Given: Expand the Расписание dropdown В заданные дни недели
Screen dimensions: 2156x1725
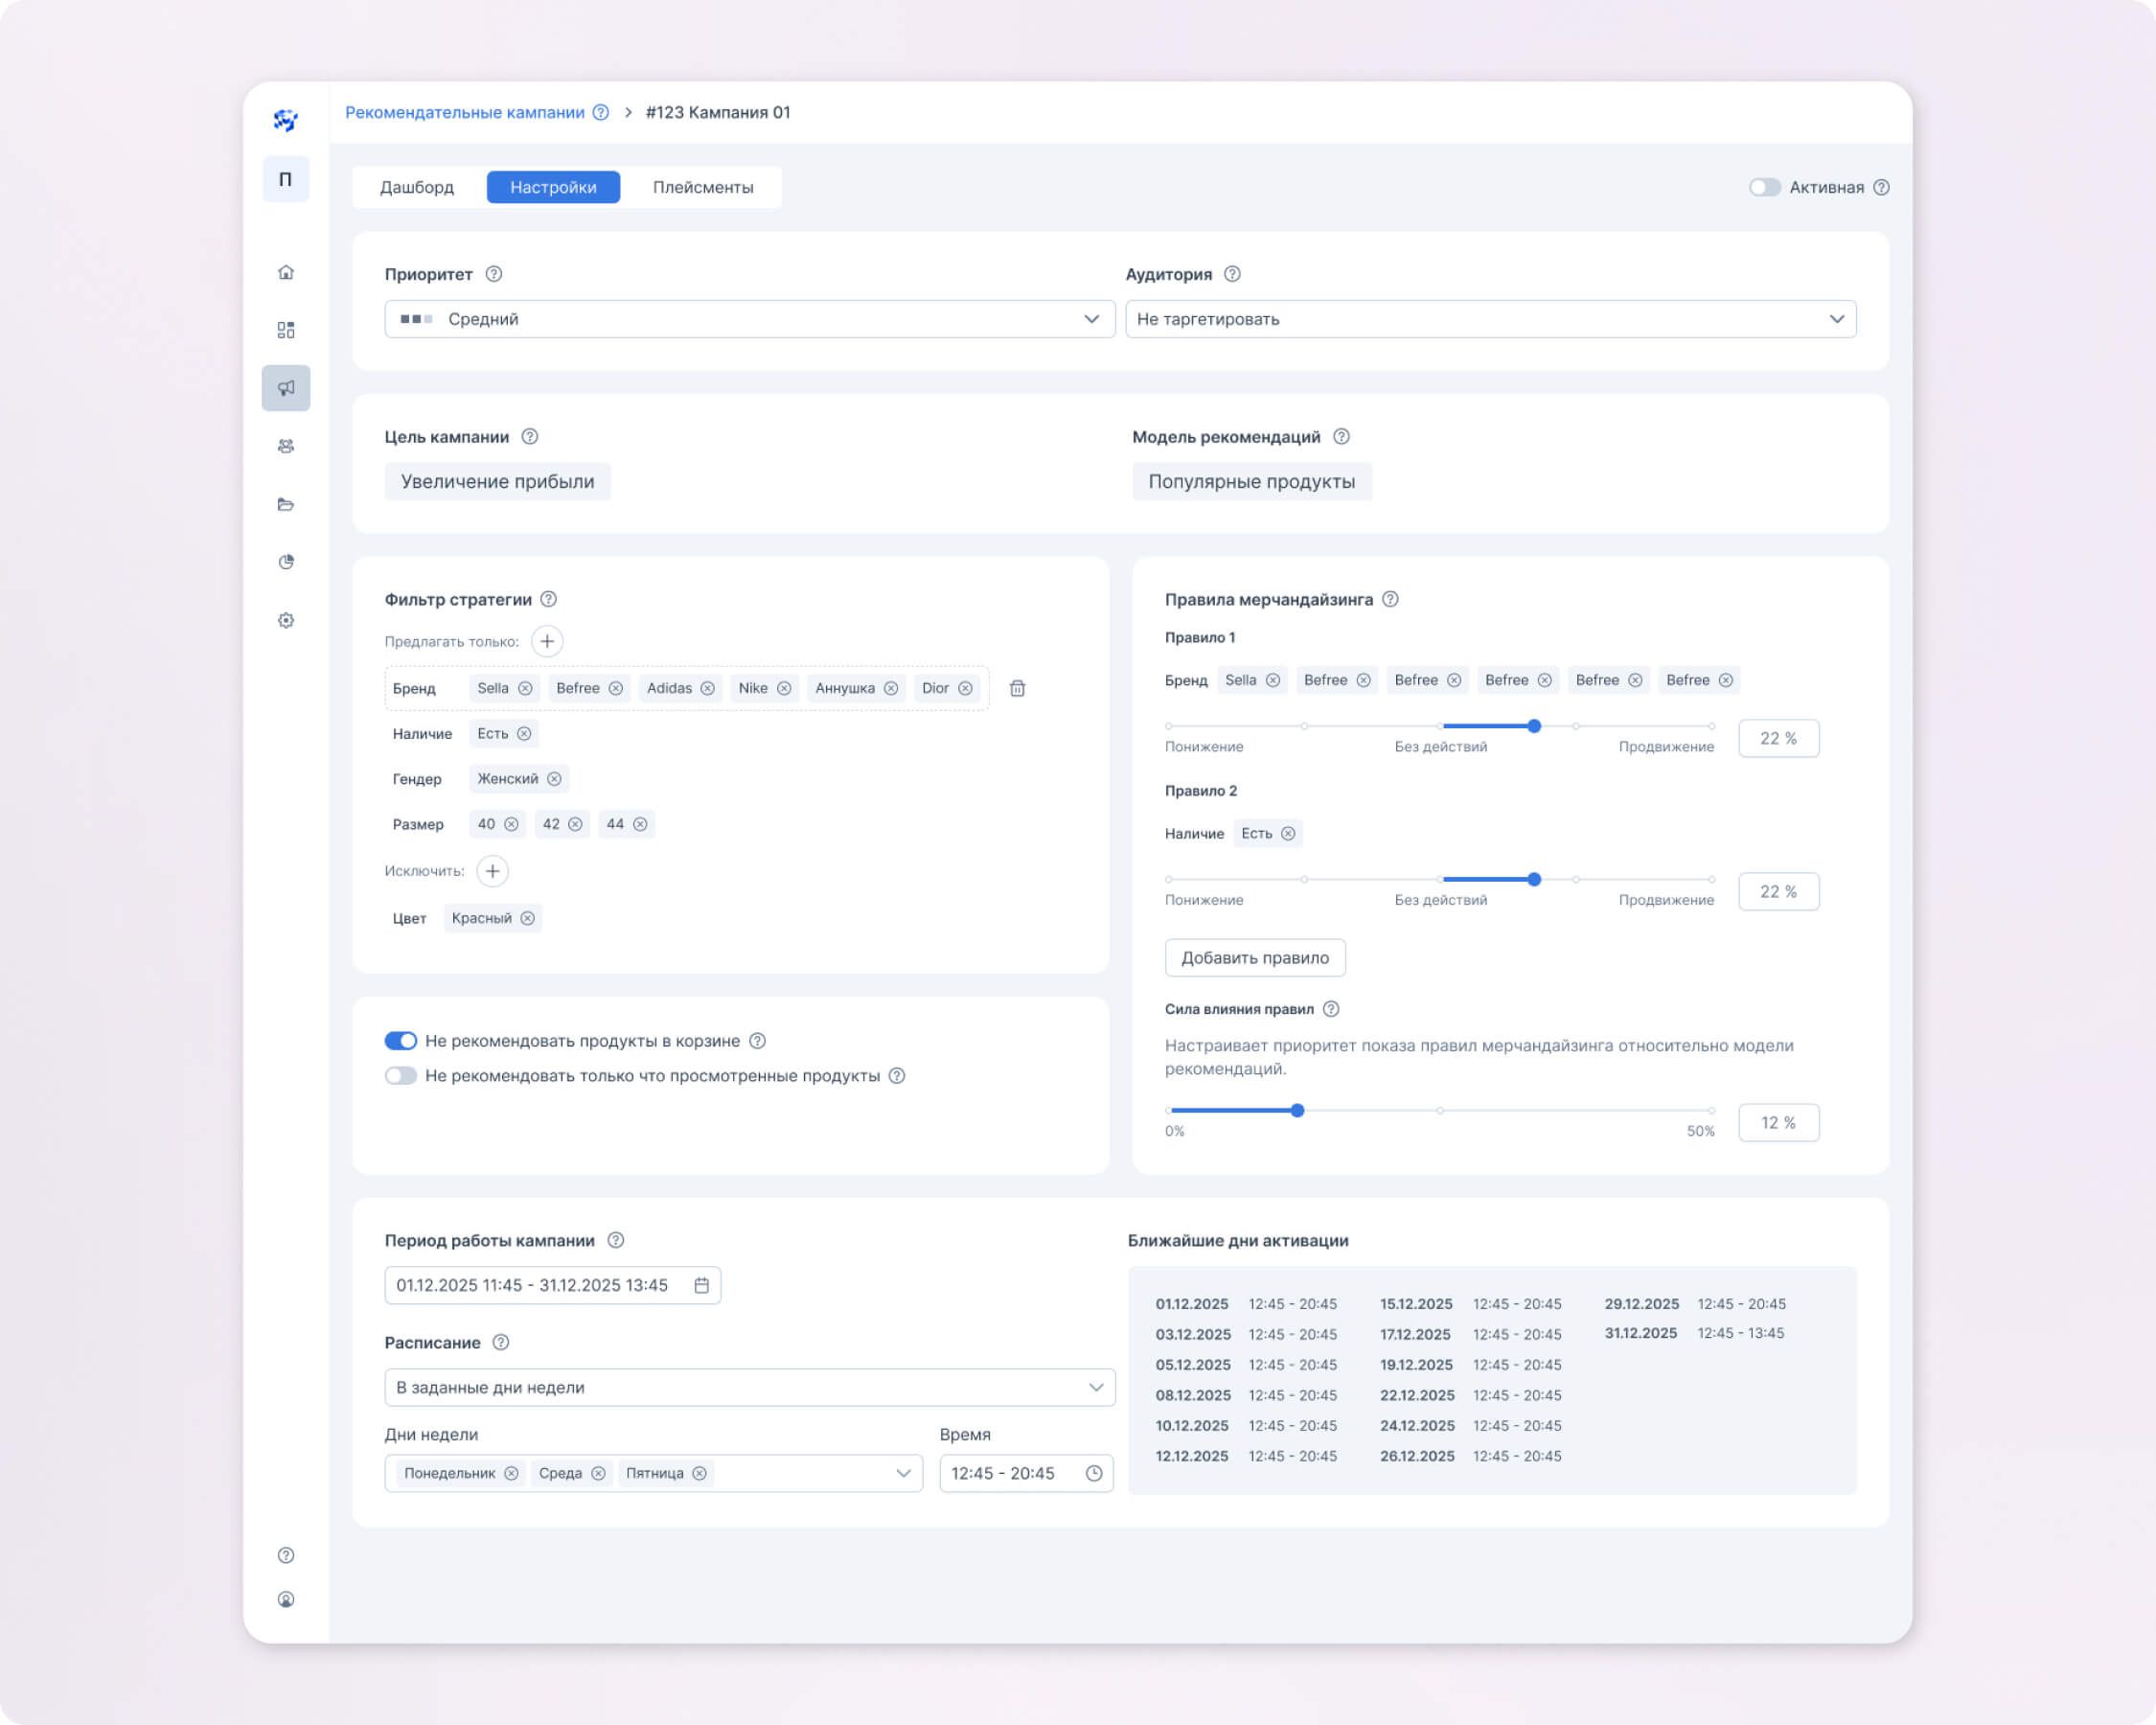Looking at the screenshot, I should pyautogui.click(x=750, y=1387).
